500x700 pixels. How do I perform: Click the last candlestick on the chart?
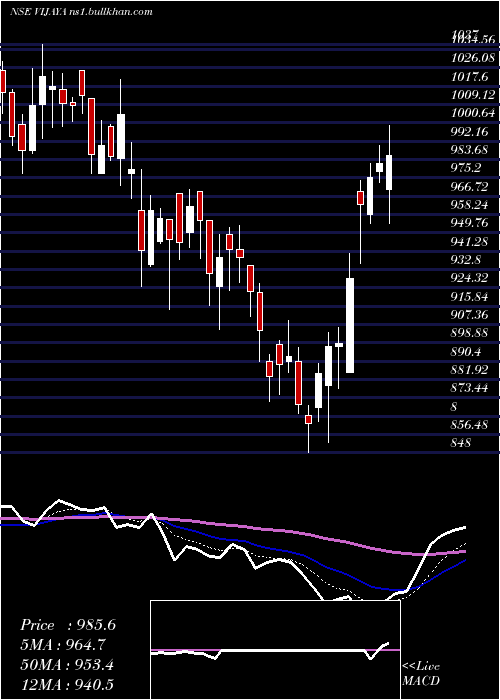click(389, 172)
